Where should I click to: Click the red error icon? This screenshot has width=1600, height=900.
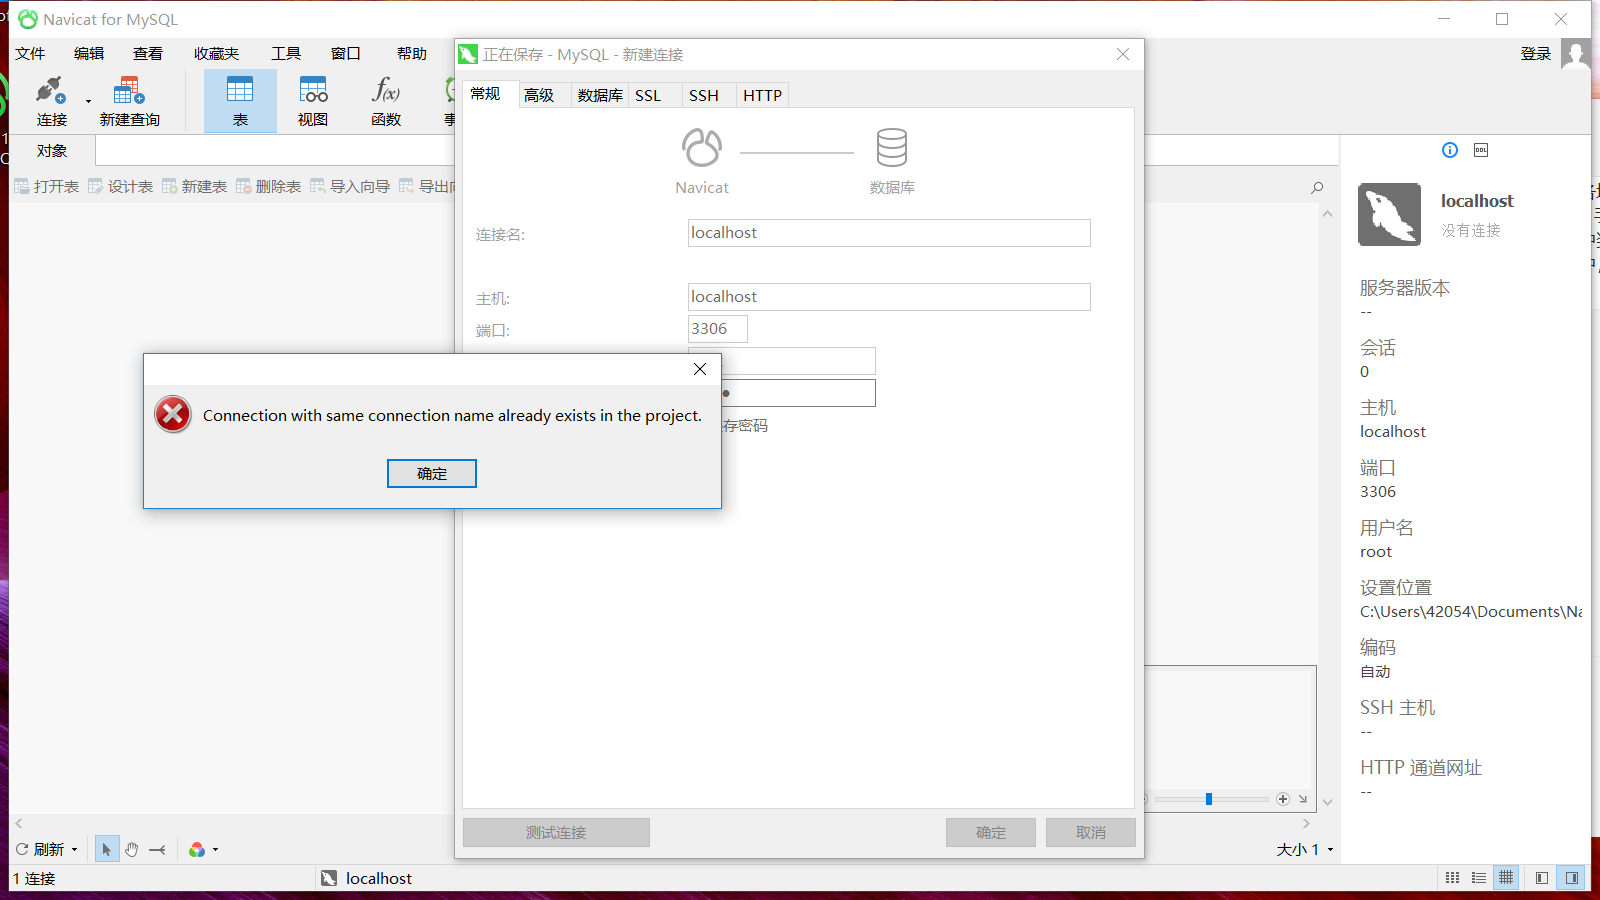173,414
